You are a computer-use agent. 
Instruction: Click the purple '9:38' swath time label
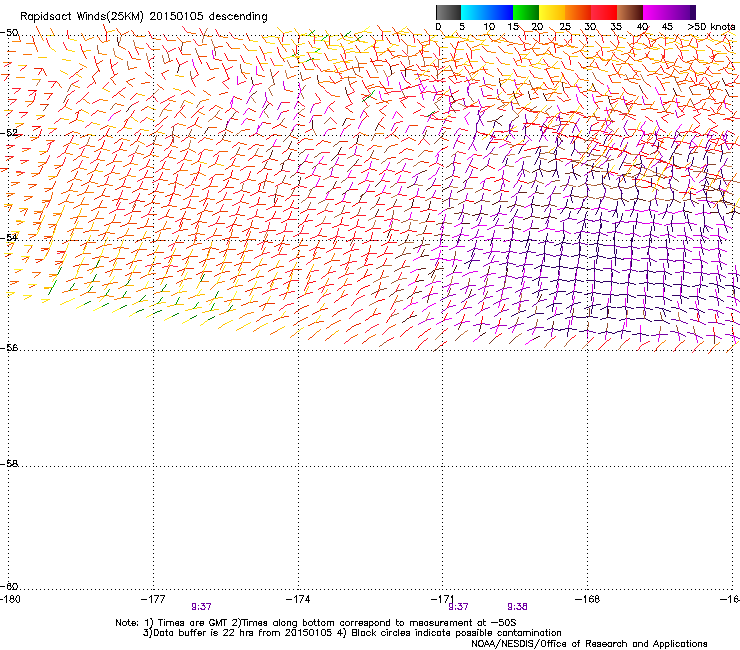[517, 607]
